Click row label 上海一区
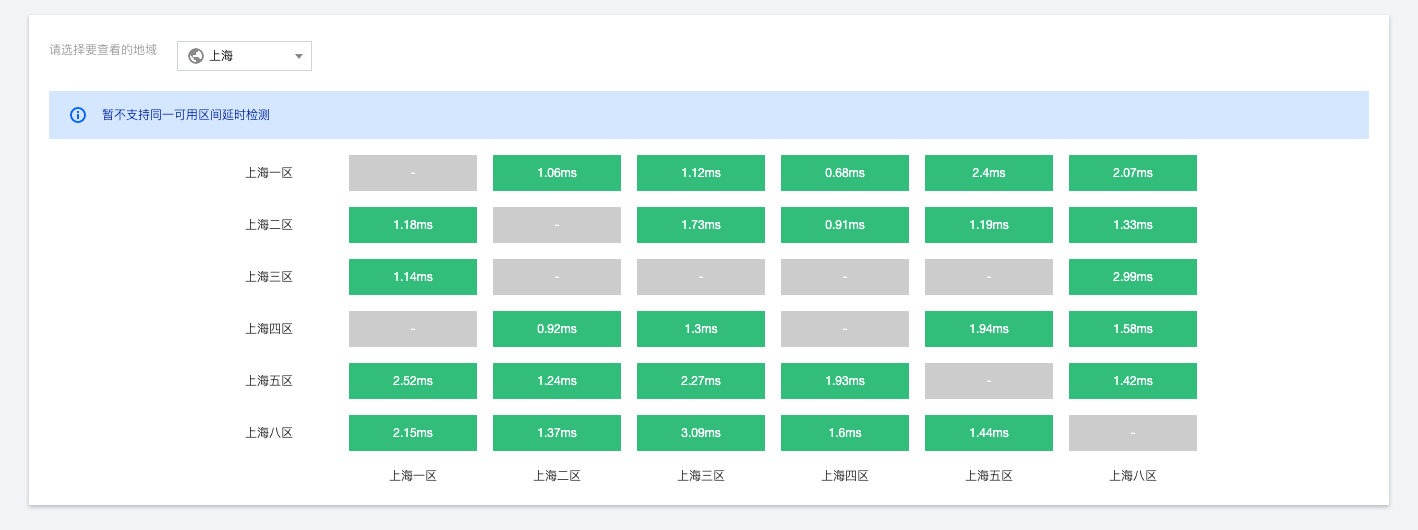1418x530 pixels. 269,173
